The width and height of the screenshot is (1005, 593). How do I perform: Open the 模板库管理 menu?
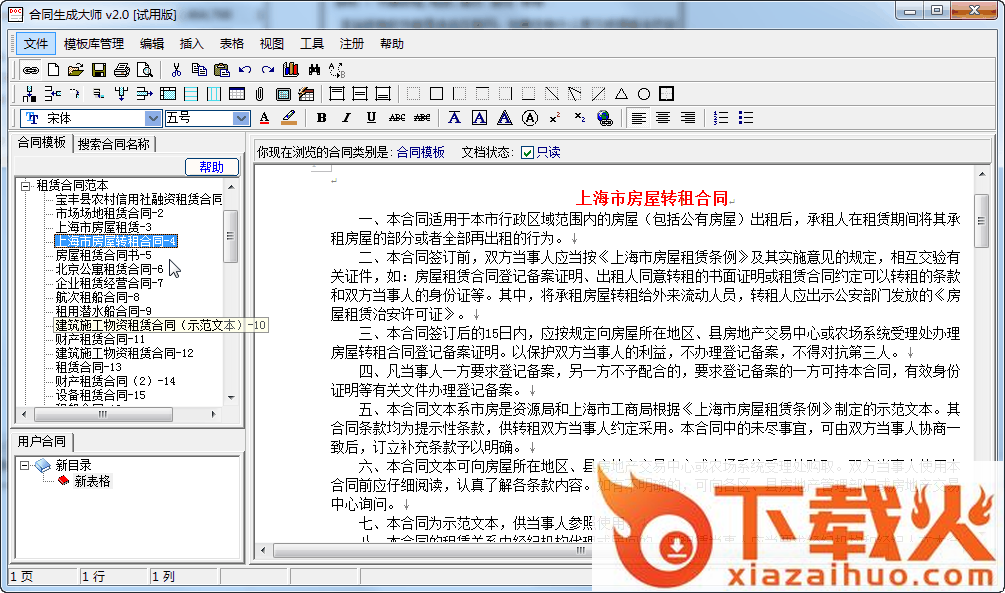coord(94,44)
